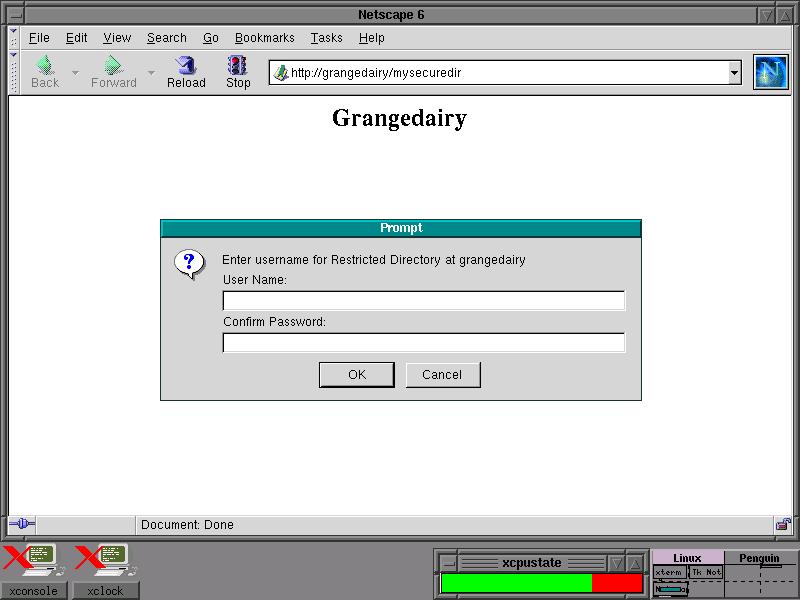Open the Back button history arrow
Viewport: 800px width, 600px height.
(x=75, y=73)
